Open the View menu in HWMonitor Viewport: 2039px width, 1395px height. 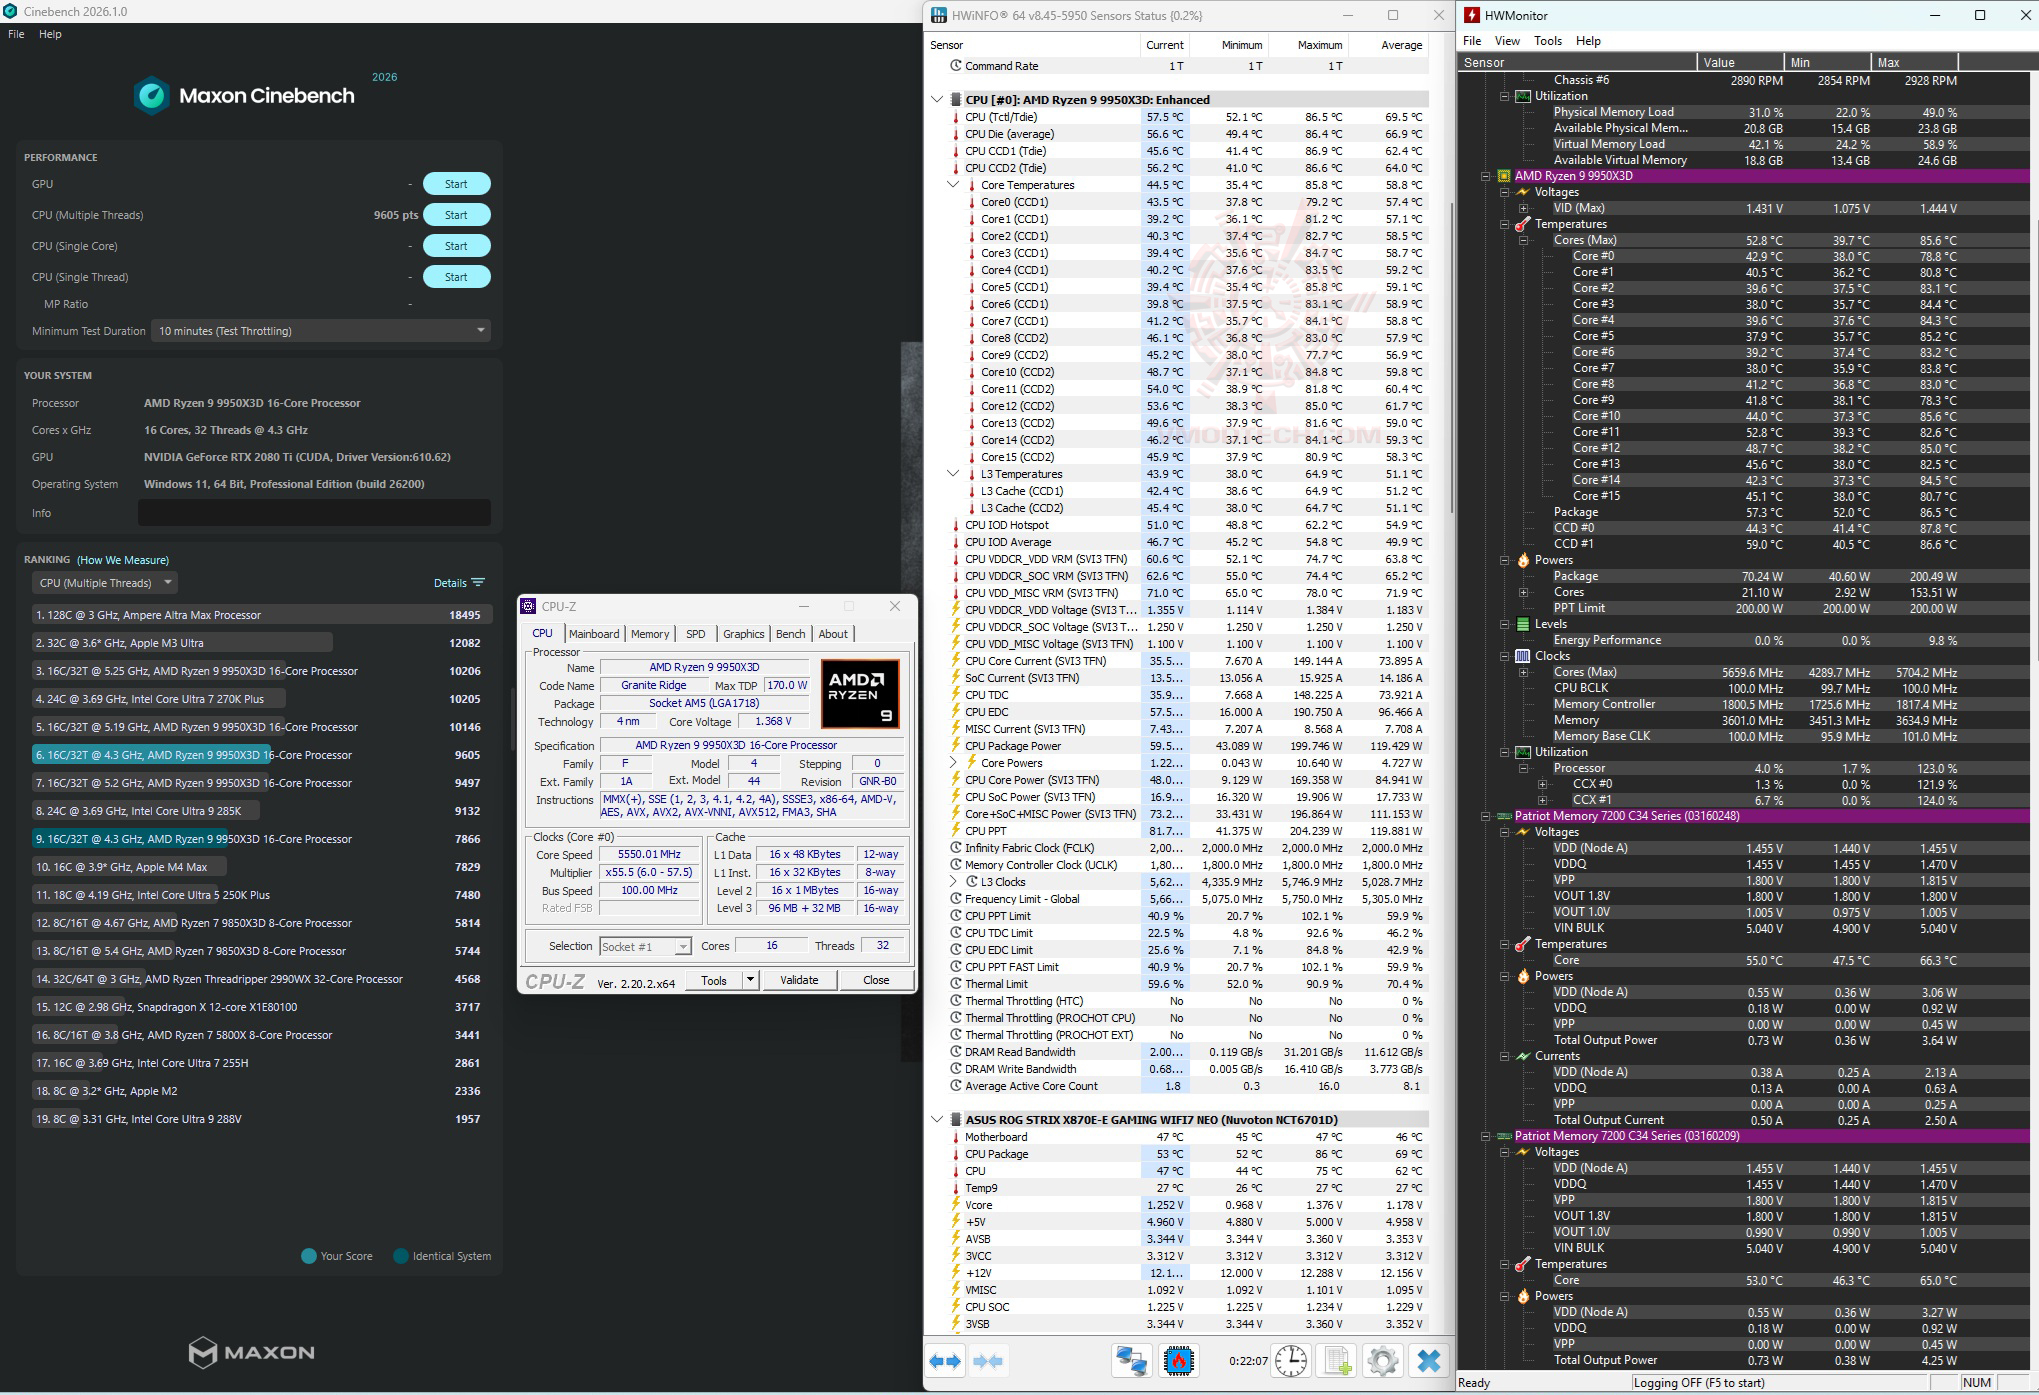click(x=1507, y=41)
